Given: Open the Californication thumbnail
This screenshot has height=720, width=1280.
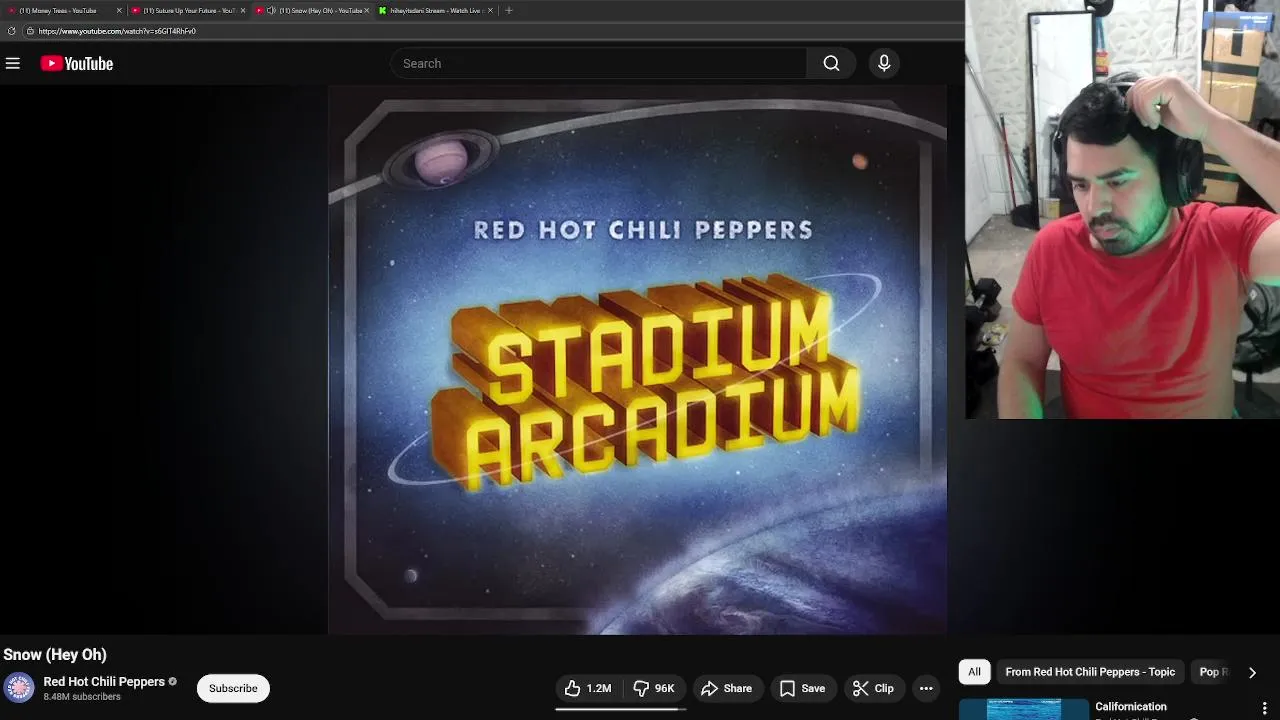Looking at the screenshot, I should click(1023, 709).
